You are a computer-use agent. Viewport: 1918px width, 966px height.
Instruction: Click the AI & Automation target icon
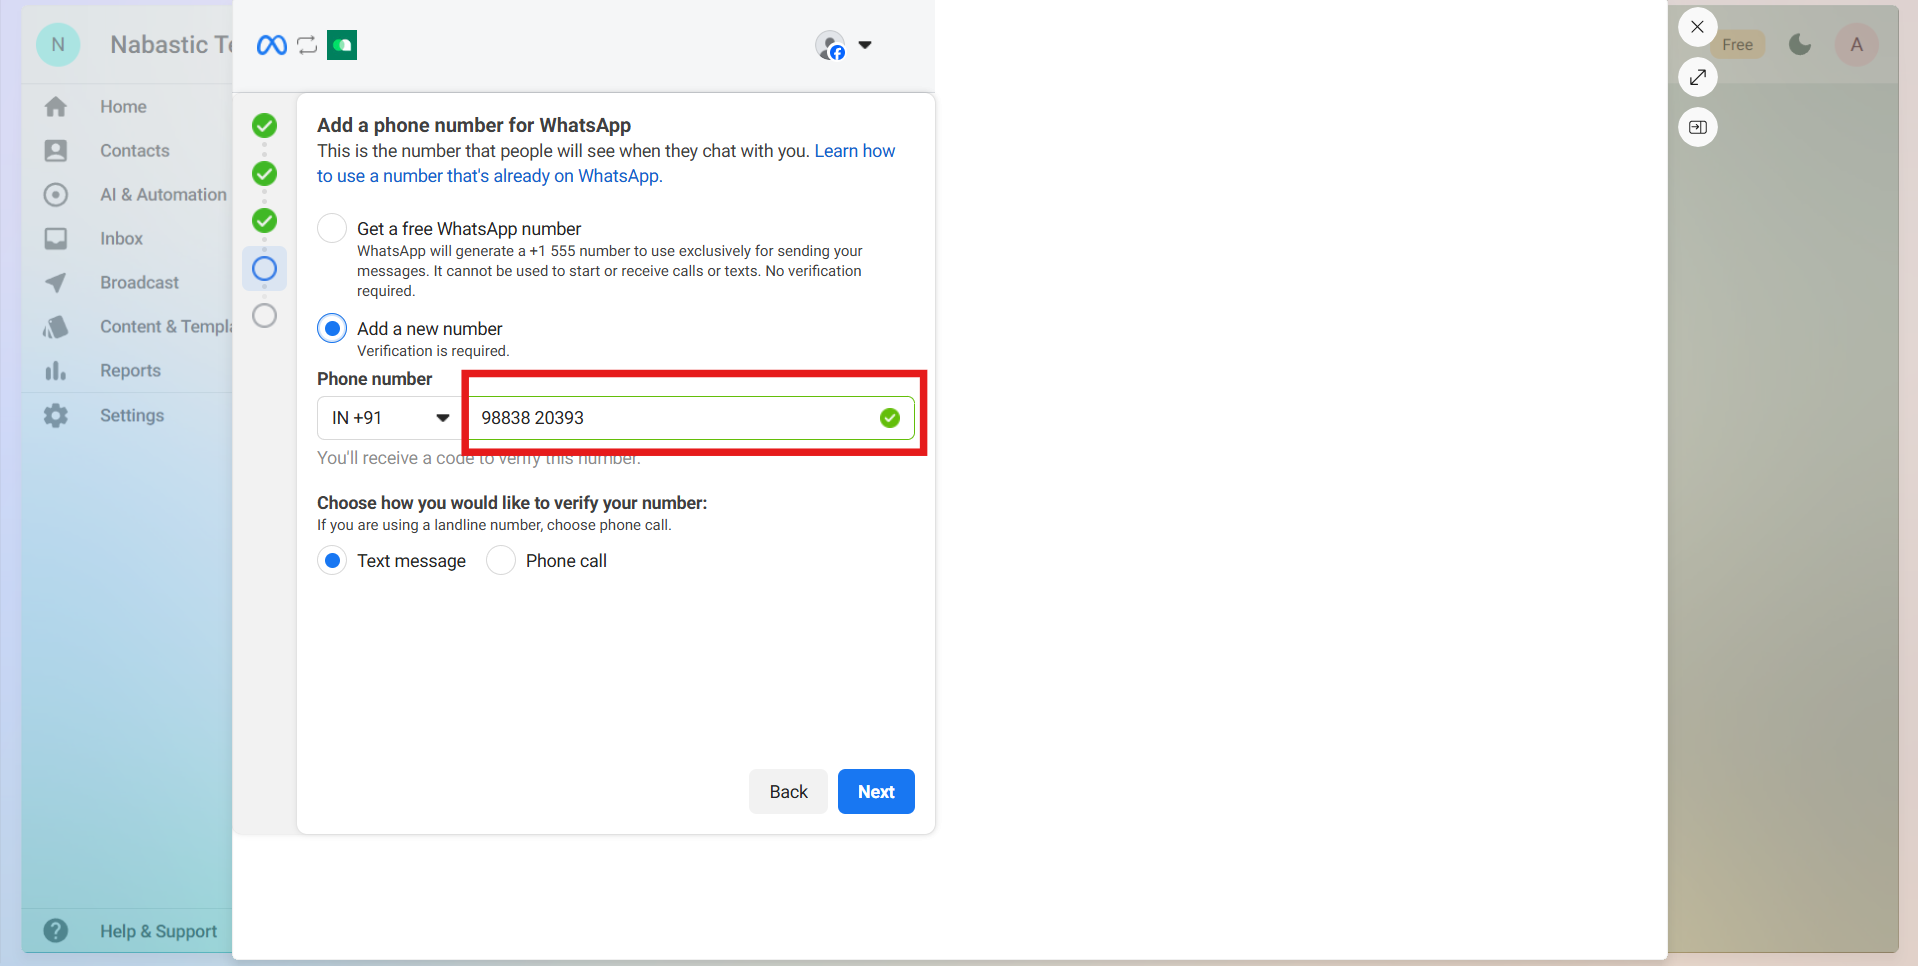pyautogui.click(x=56, y=195)
